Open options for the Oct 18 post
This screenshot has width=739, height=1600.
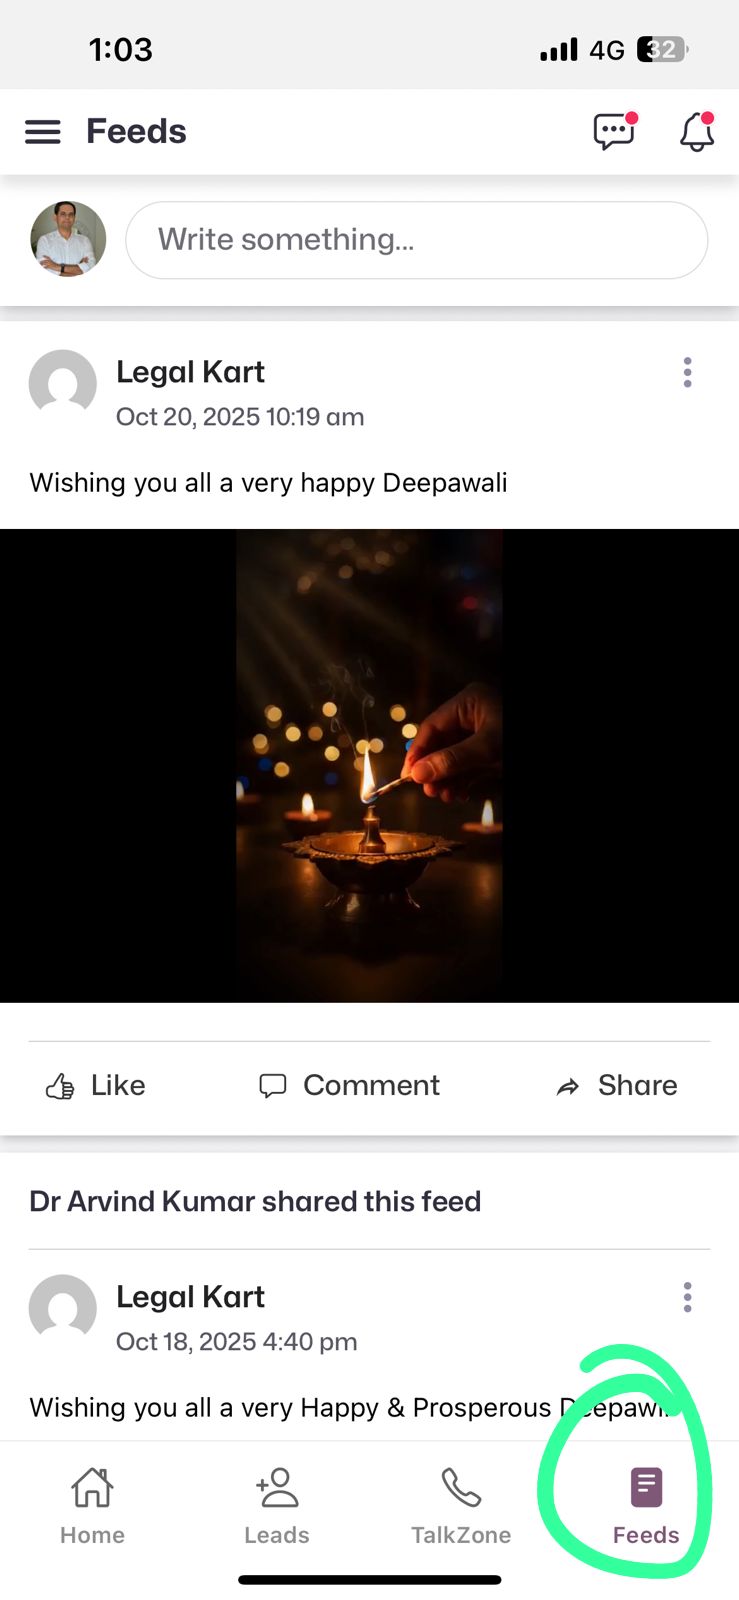687,1297
